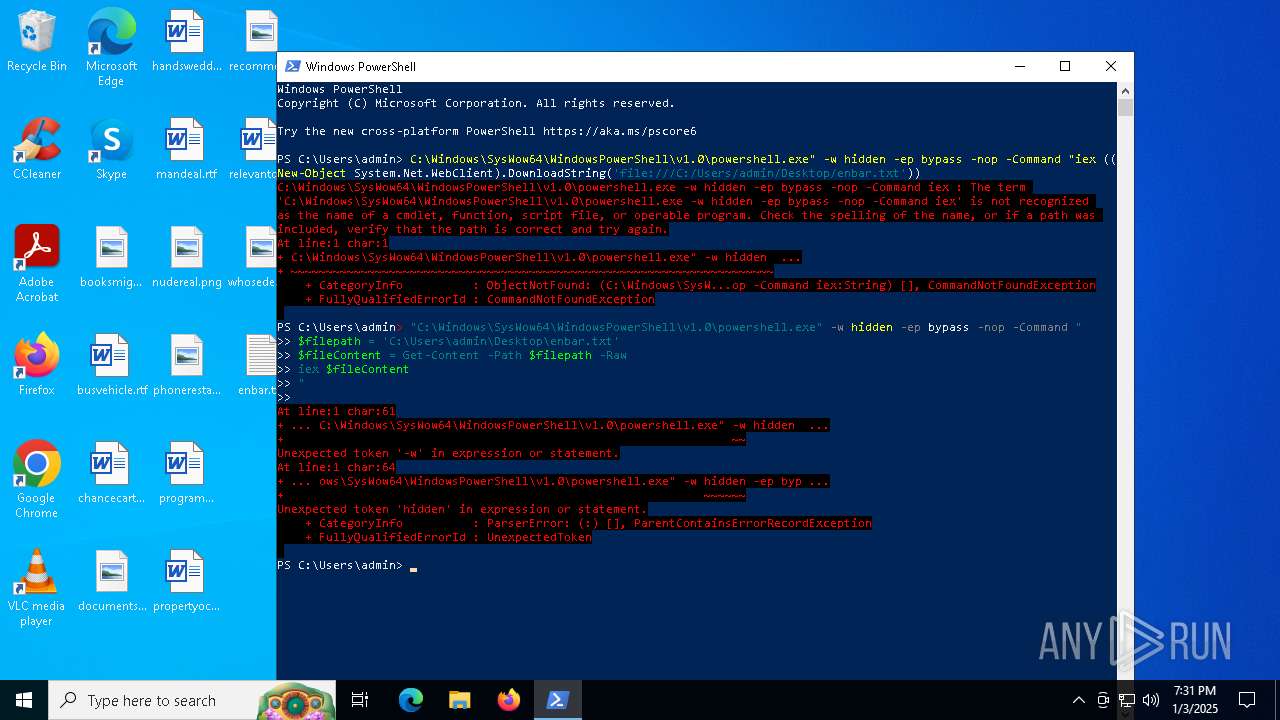Image resolution: width=1280 pixels, height=720 pixels.
Task: Select the mandeal.rtf file icon
Action: pyautogui.click(x=186, y=149)
